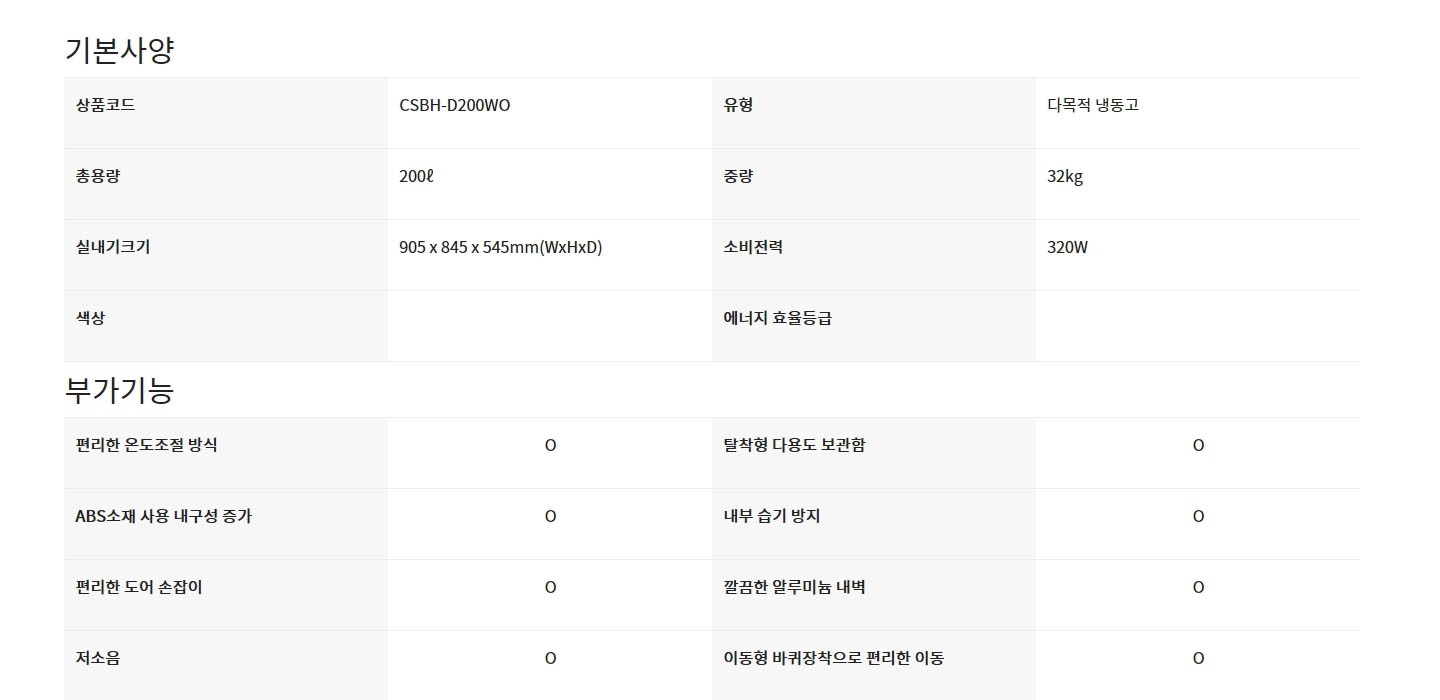The height and width of the screenshot is (700, 1440).
Task: Click the 905 x 845 x 545mm dimensions
Action: tap(500, 248)
